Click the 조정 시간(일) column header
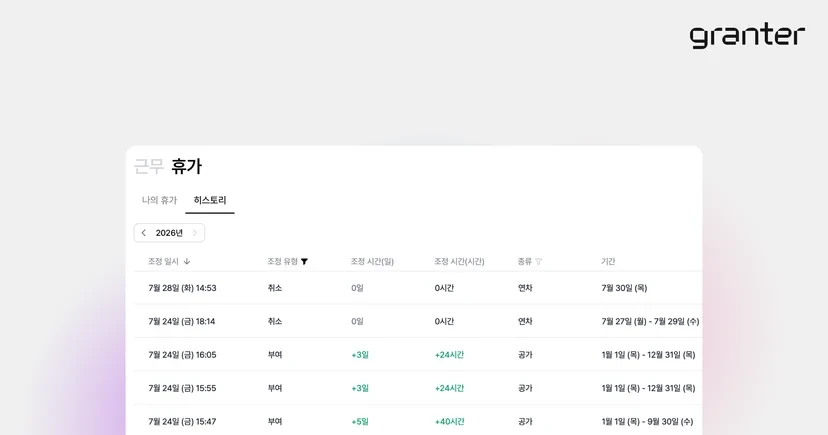The height and width of the screenshot is (435, 828). point(372,261)
